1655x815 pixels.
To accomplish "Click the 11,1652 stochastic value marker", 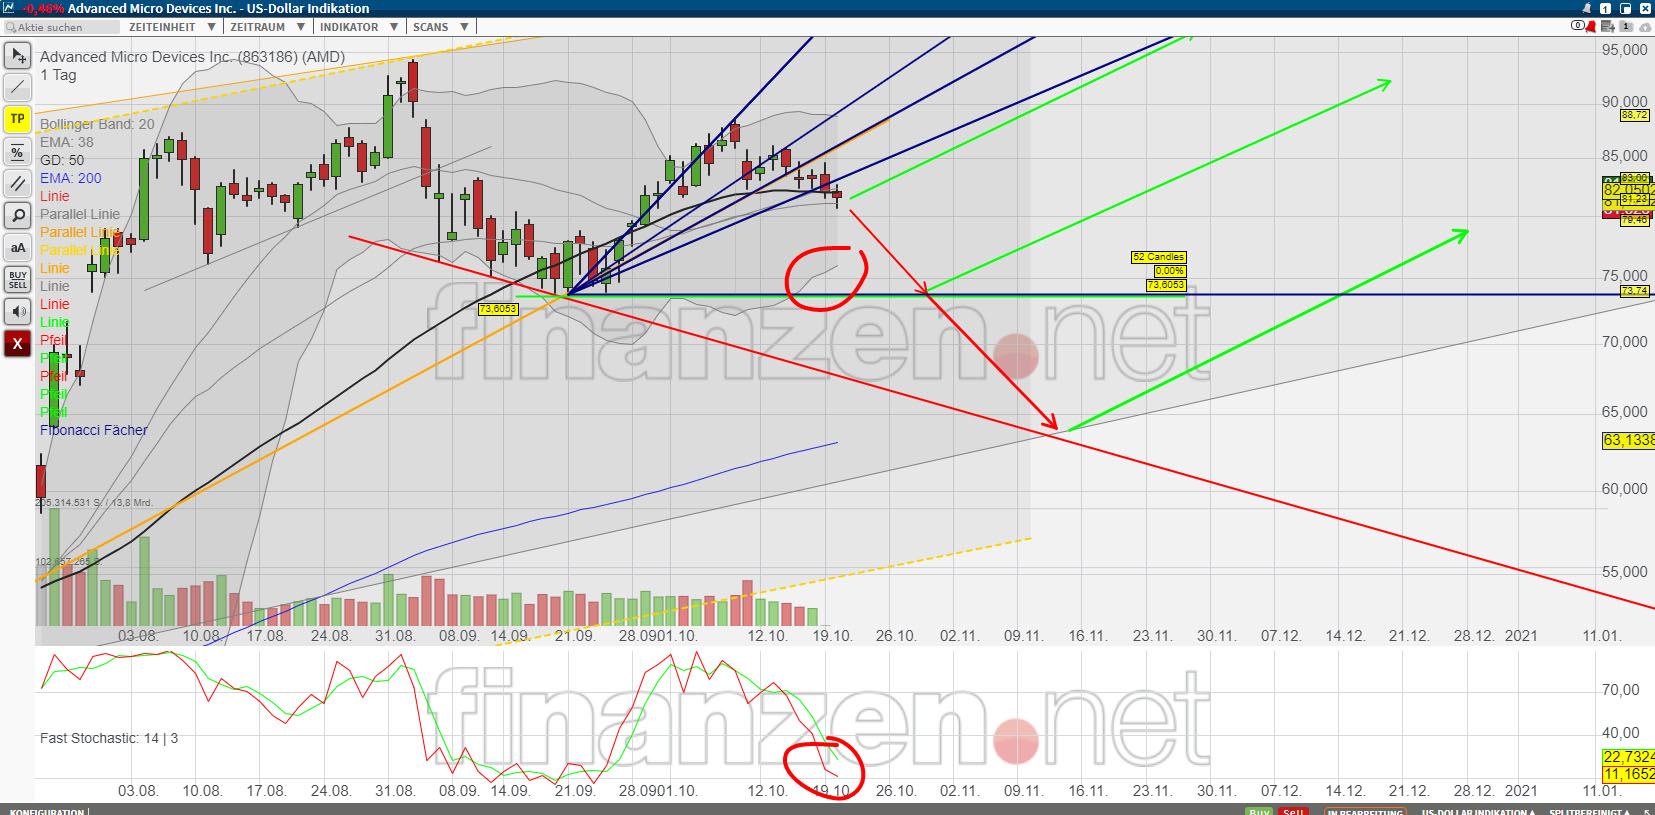I will click(1629, 774).
